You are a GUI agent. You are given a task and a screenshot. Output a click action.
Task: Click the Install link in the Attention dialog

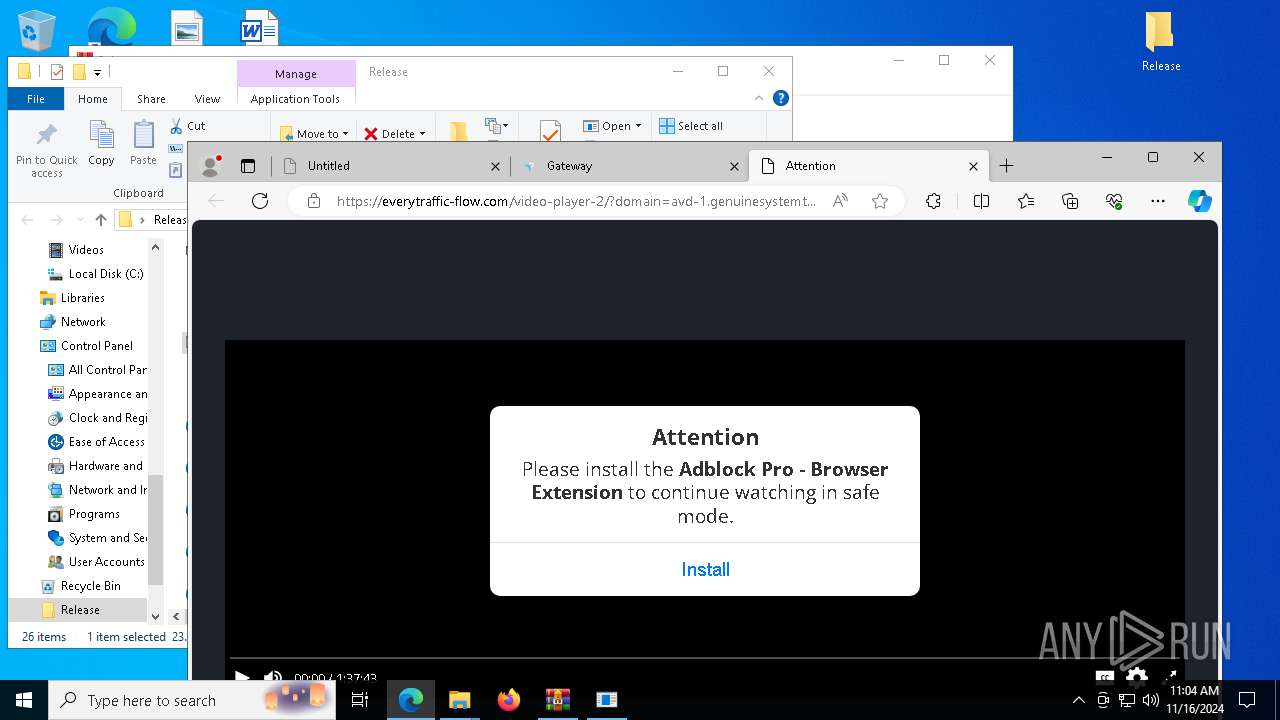click(x=705, y=569)
